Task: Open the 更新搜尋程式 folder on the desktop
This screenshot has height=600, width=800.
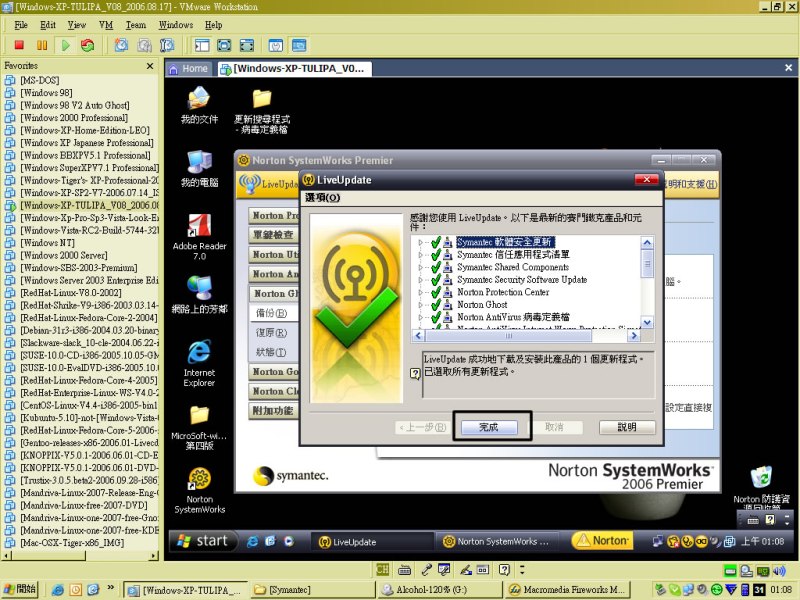Action: [x=262, y=111]
